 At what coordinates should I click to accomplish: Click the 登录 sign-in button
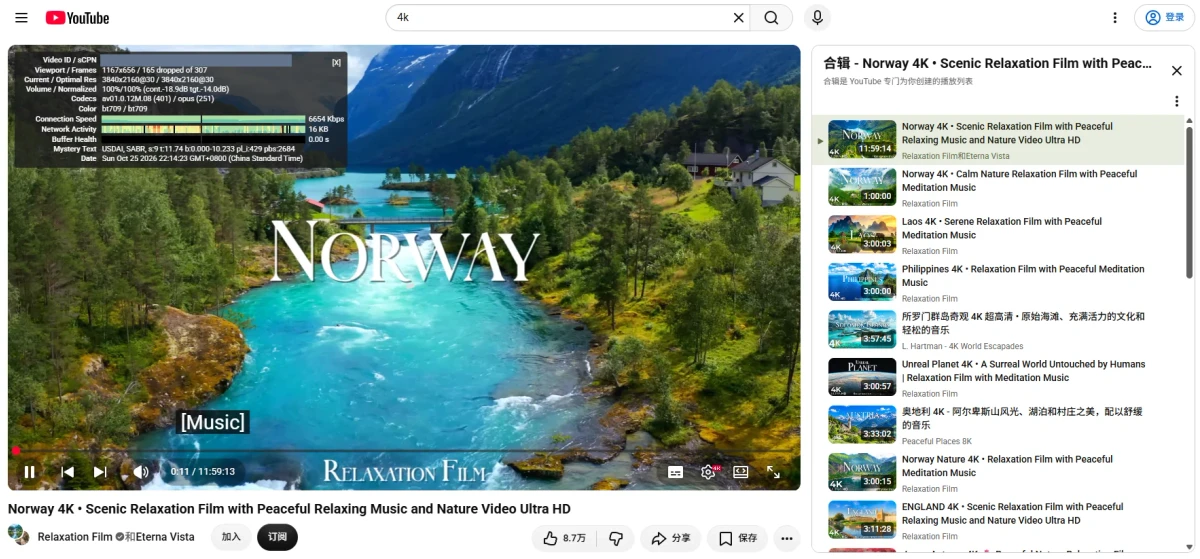1164,18
